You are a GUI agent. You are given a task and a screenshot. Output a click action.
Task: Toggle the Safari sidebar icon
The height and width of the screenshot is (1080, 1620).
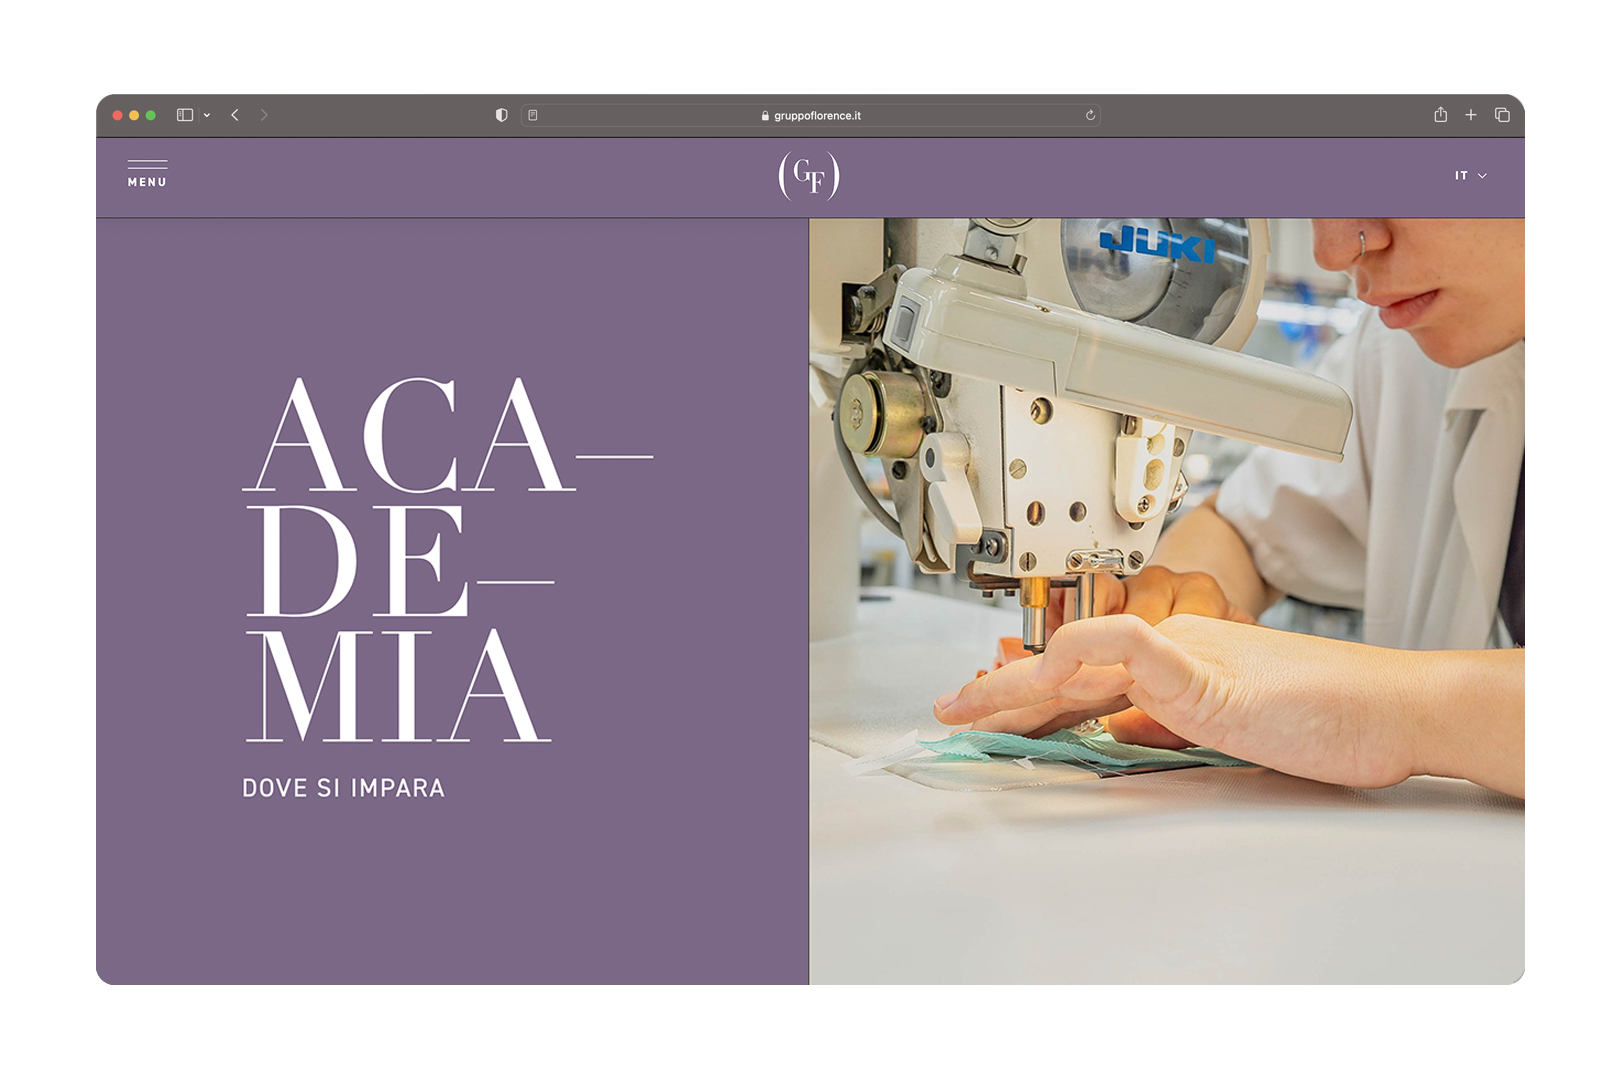[x=185, y=115]
